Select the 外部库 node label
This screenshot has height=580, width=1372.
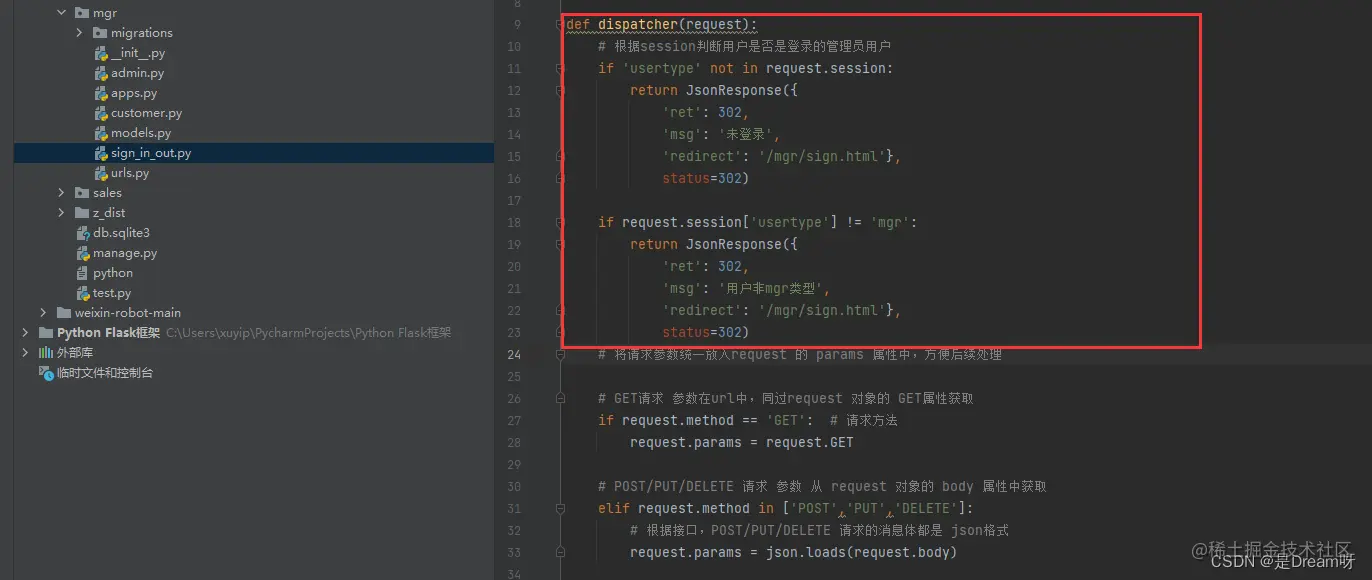click(75, 353)
